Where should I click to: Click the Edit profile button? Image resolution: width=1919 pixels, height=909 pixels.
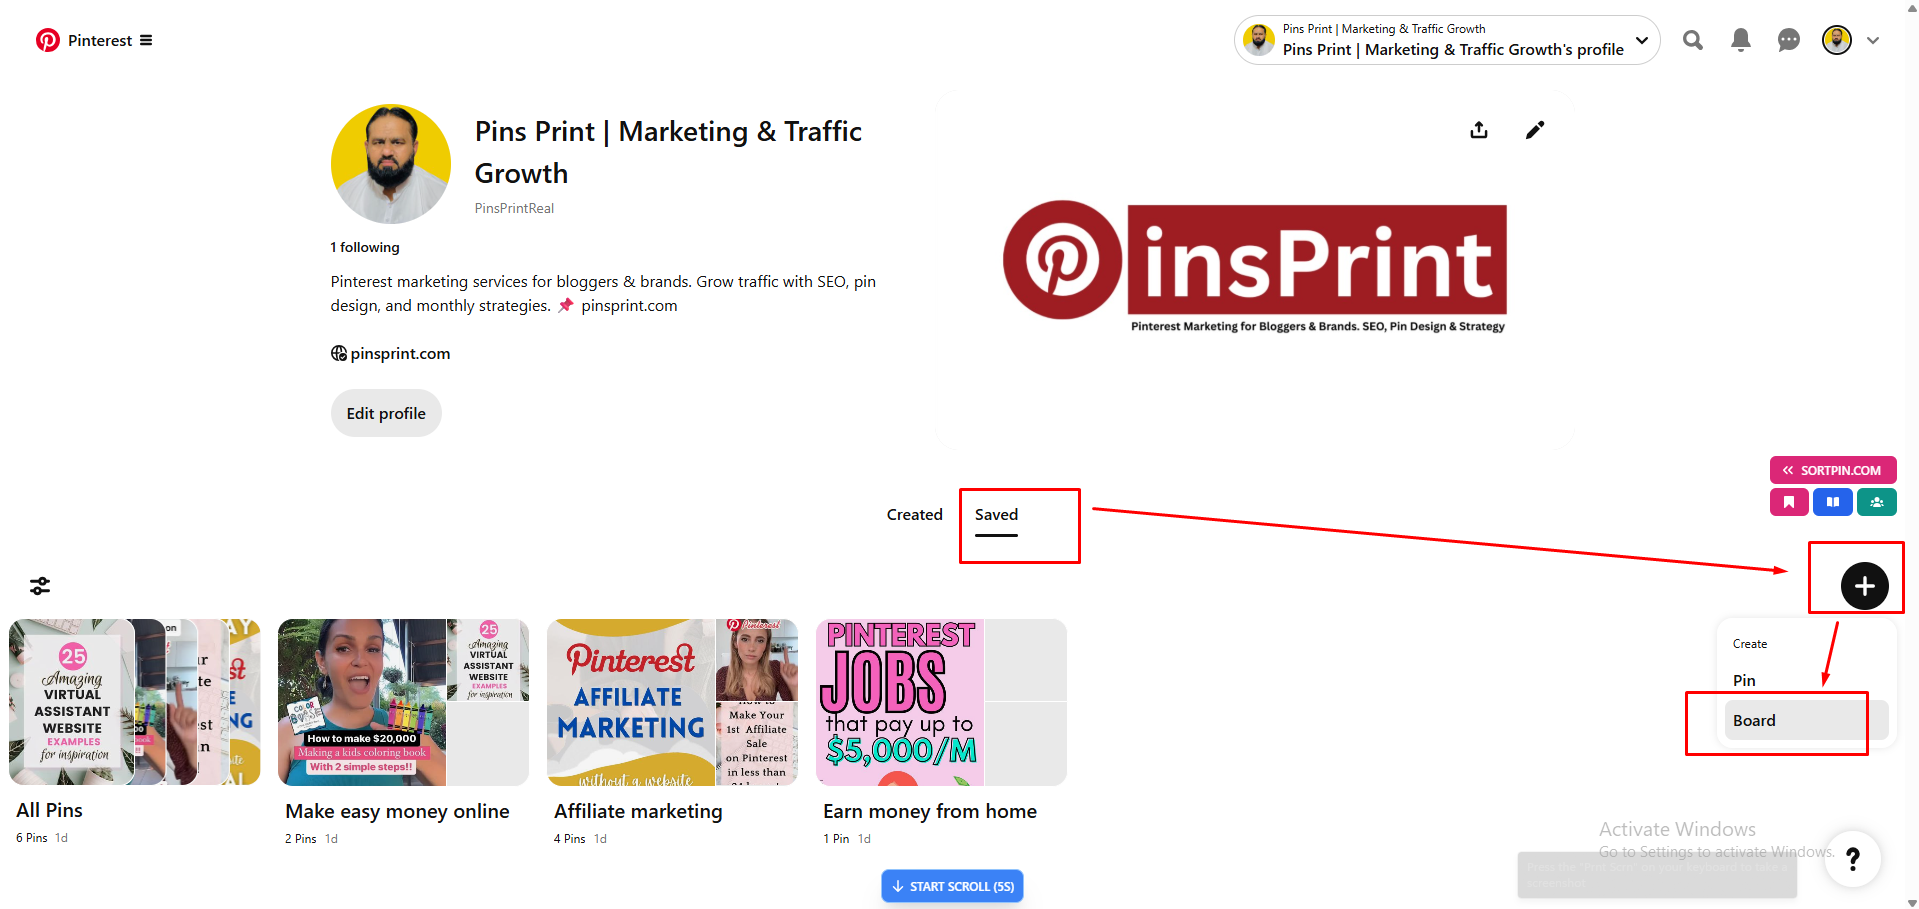coord(386,414)
